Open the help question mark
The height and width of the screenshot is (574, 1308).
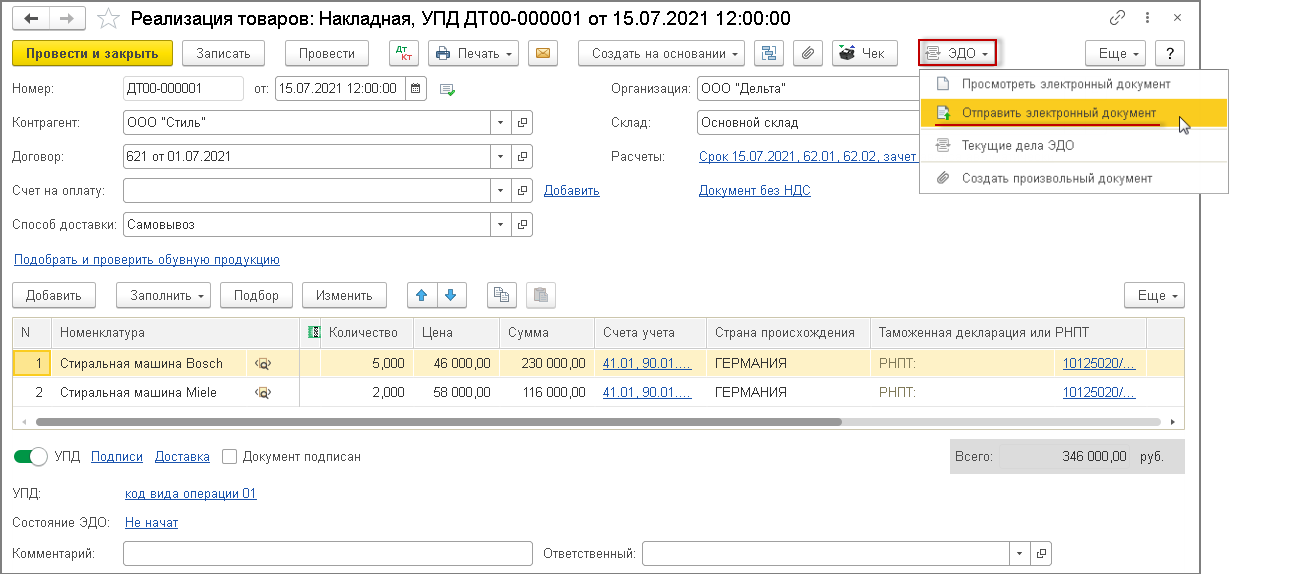[x=1170, y=53]
